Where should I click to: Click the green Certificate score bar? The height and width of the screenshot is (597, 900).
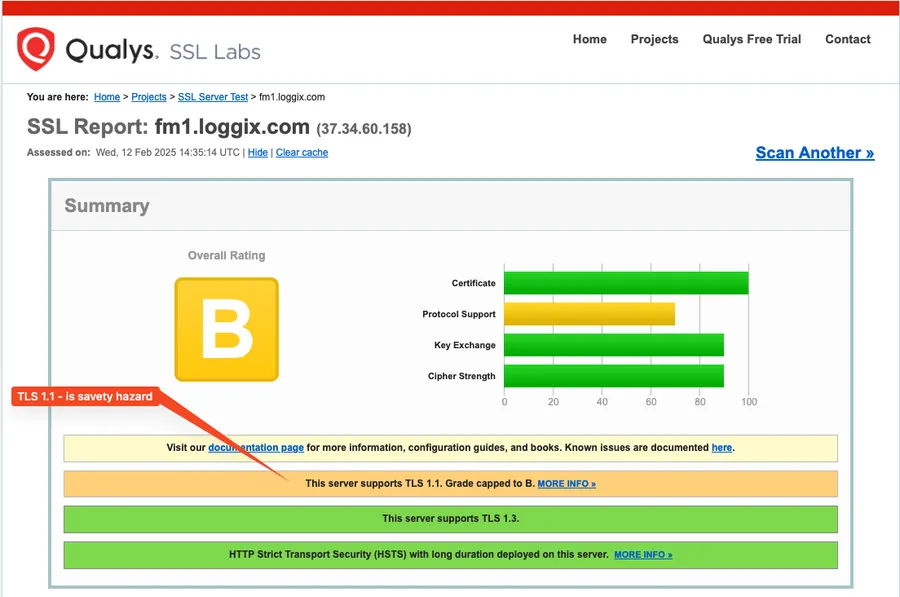(x=626, y=283)
